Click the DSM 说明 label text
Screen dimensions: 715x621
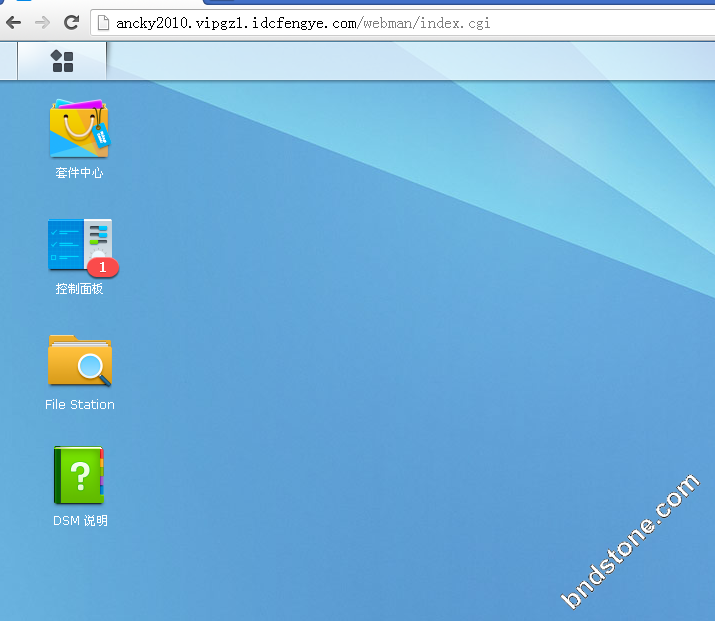coord(80,521)
